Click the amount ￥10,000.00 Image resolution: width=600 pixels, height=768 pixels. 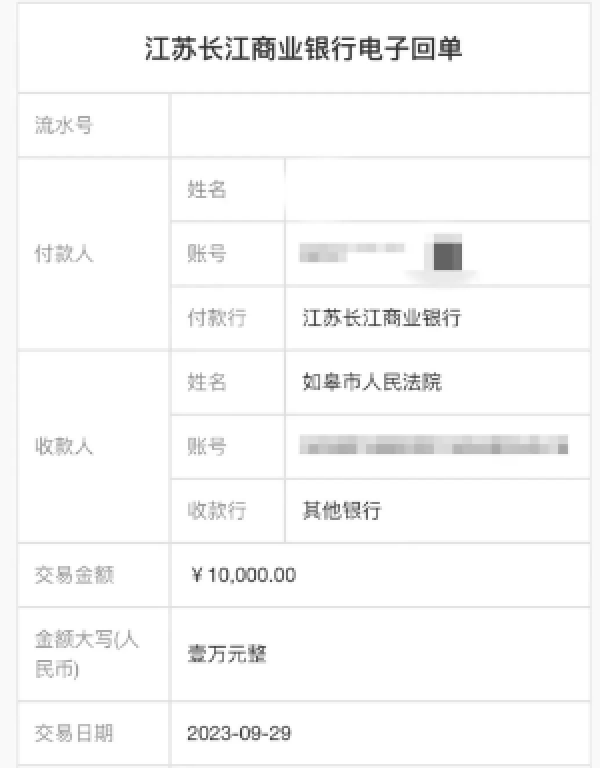[x=242, y=574]
